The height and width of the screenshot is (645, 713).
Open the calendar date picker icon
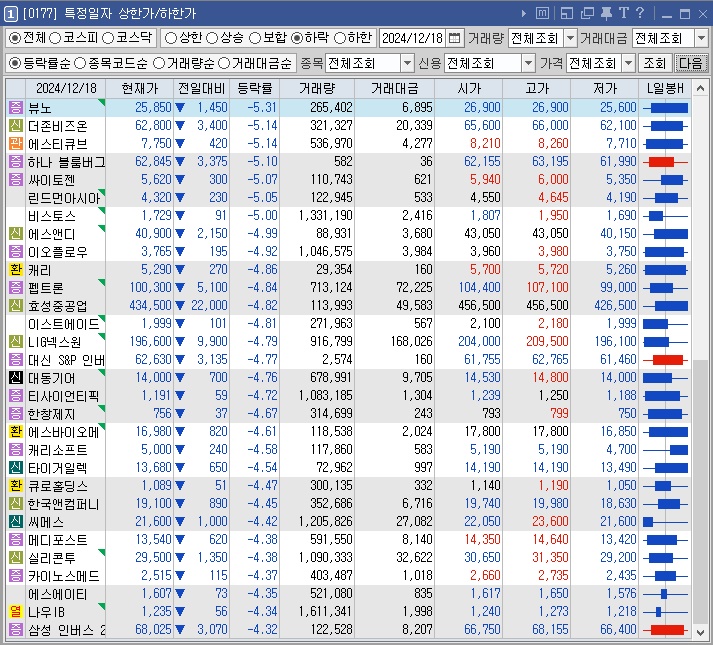[454, 38]
